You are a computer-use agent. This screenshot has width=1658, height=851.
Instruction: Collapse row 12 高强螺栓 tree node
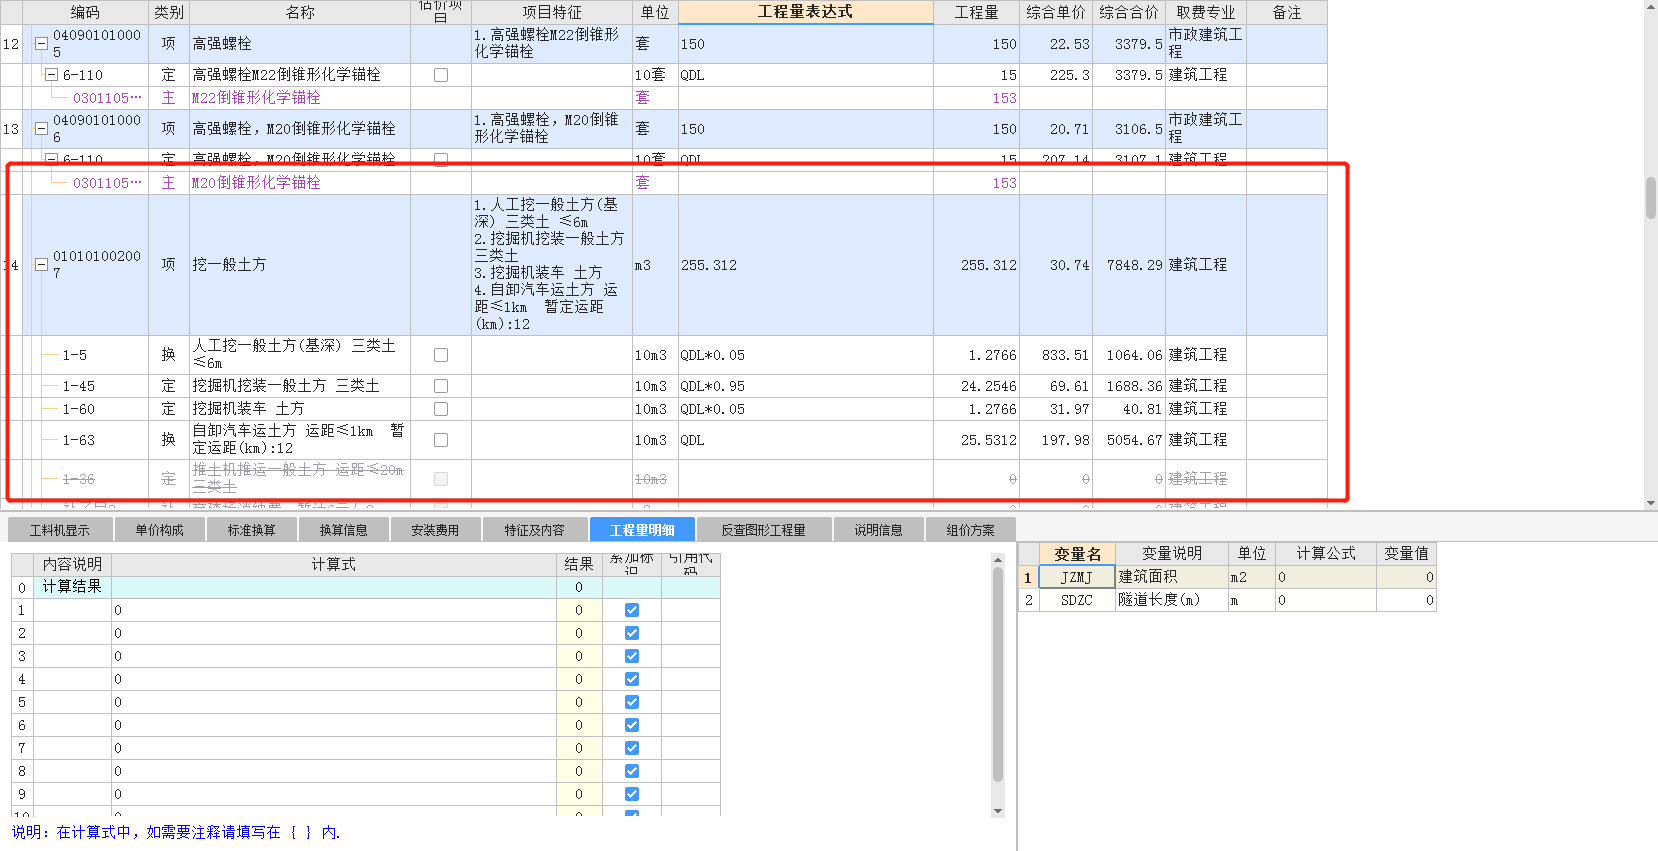click(x=41, y=44)
